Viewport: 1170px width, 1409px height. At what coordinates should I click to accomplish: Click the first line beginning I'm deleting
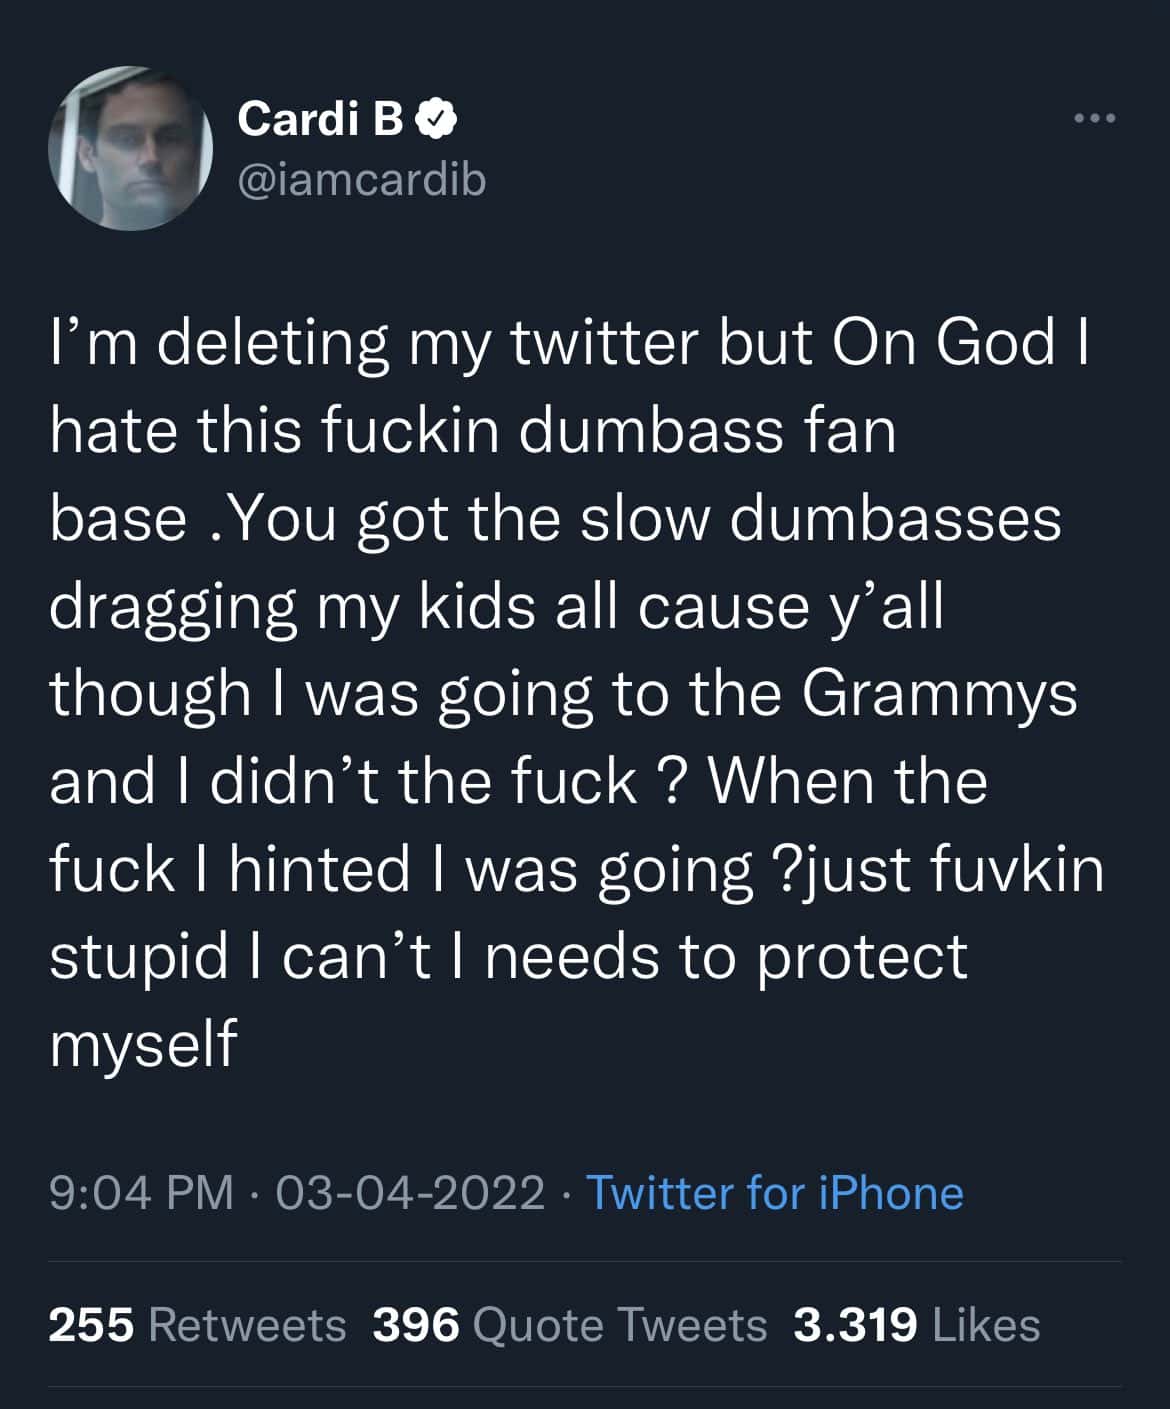tap(570, 344)
